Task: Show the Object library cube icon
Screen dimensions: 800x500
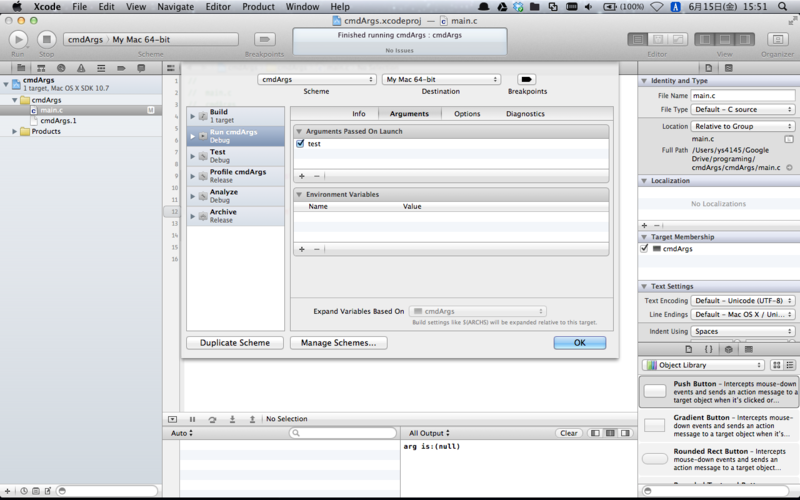Action: [729, 349]
